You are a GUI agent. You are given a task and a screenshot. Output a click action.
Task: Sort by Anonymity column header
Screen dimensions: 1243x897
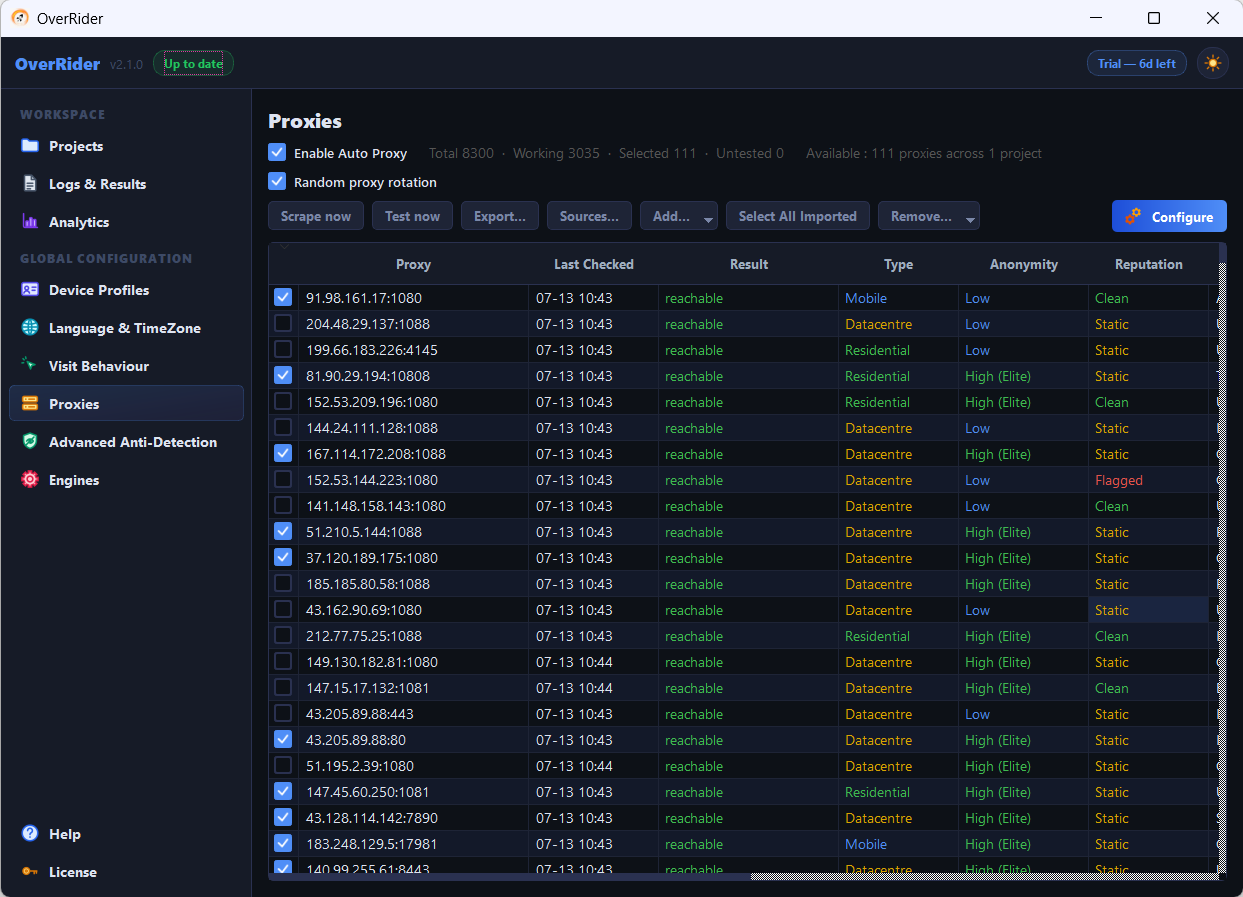click(x=1024, y=264)
